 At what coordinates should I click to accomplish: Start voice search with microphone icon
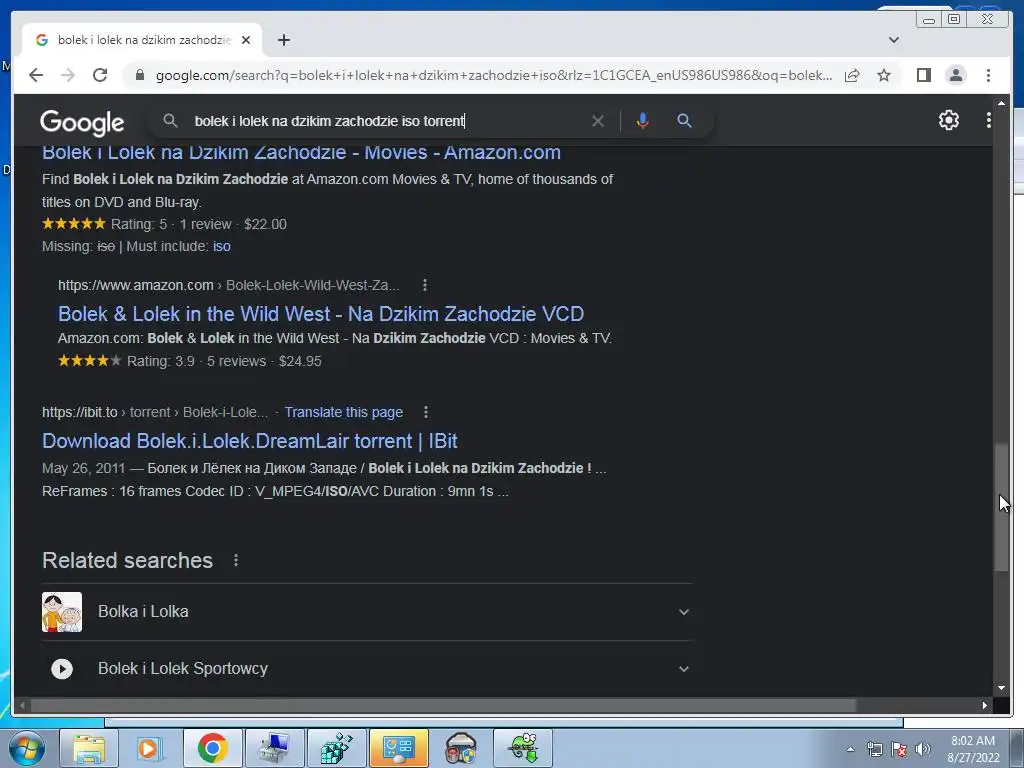pos(643,121)
